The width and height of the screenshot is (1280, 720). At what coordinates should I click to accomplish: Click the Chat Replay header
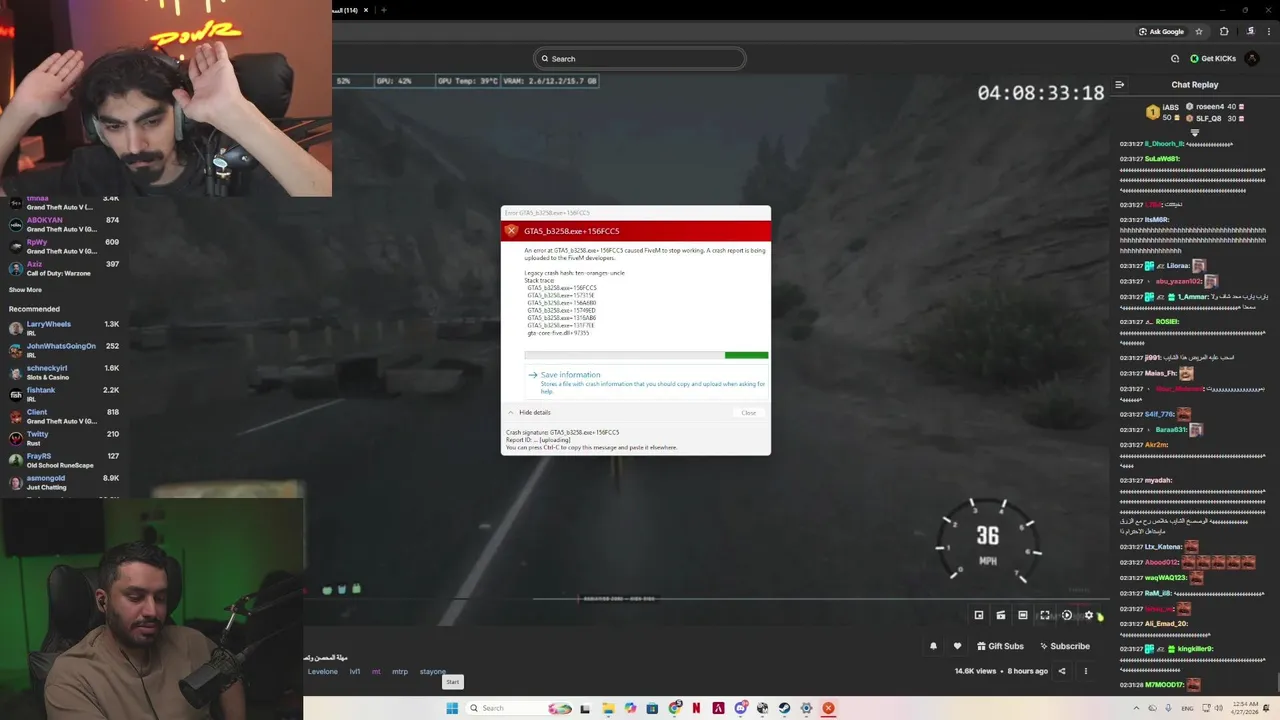coord(1195,85)
